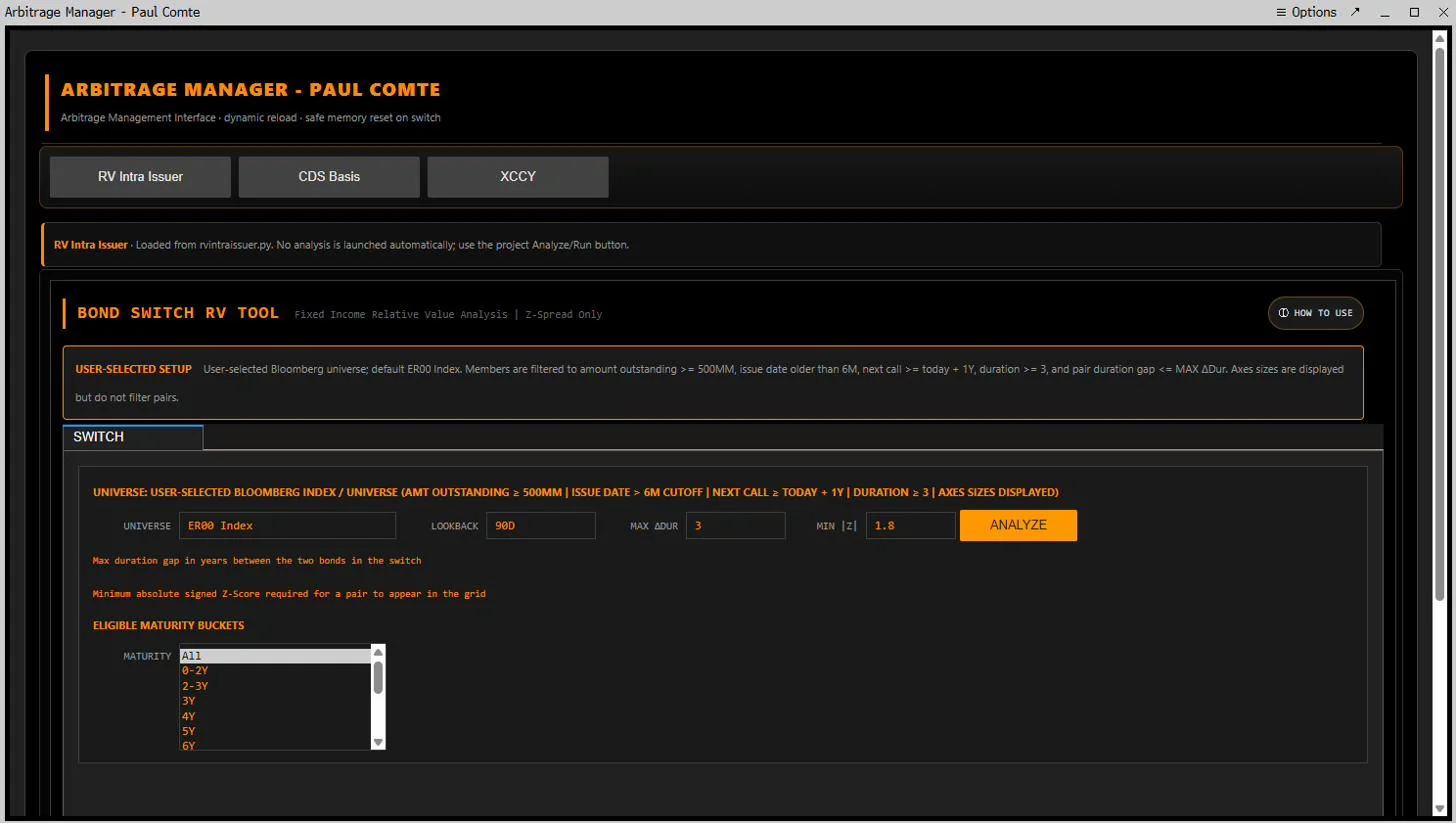Viewport: 1456px width, 840px height.
Task: Click the orange ANALYZE button
Action: [1018, 525]
